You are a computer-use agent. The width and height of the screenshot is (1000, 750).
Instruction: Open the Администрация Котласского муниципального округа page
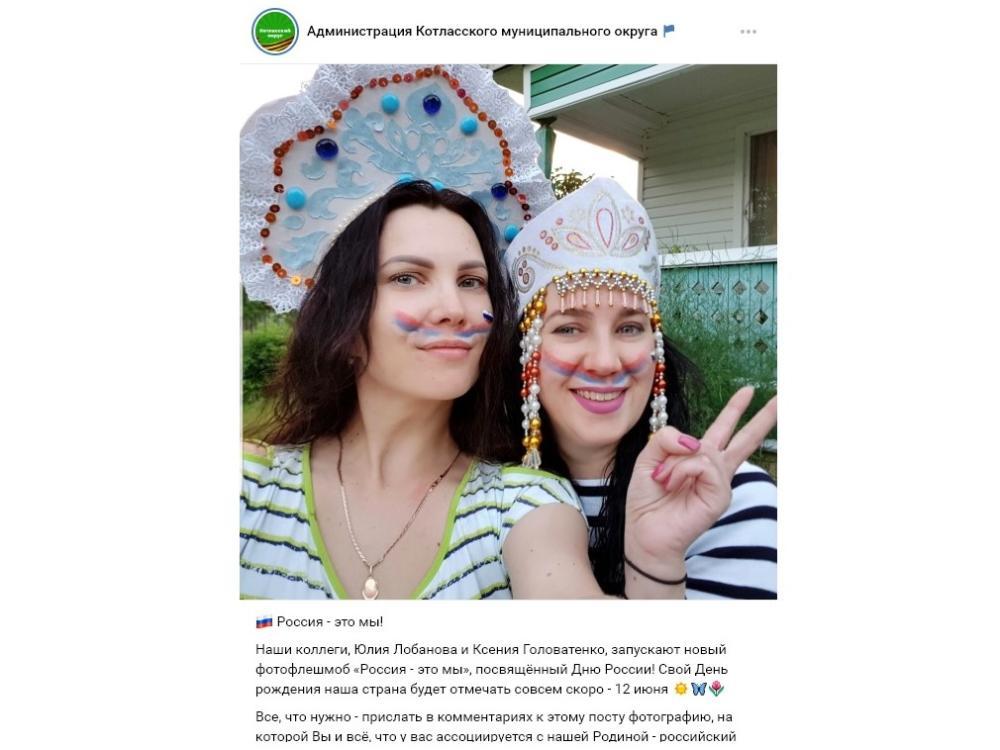[482, 31]
